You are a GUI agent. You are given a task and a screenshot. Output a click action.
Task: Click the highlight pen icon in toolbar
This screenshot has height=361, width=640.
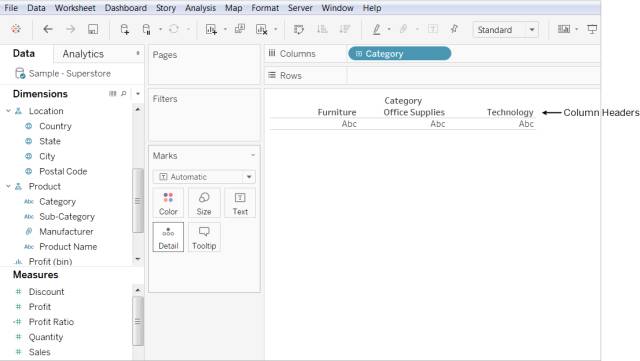pyautogui.click(x=376, y=29)
